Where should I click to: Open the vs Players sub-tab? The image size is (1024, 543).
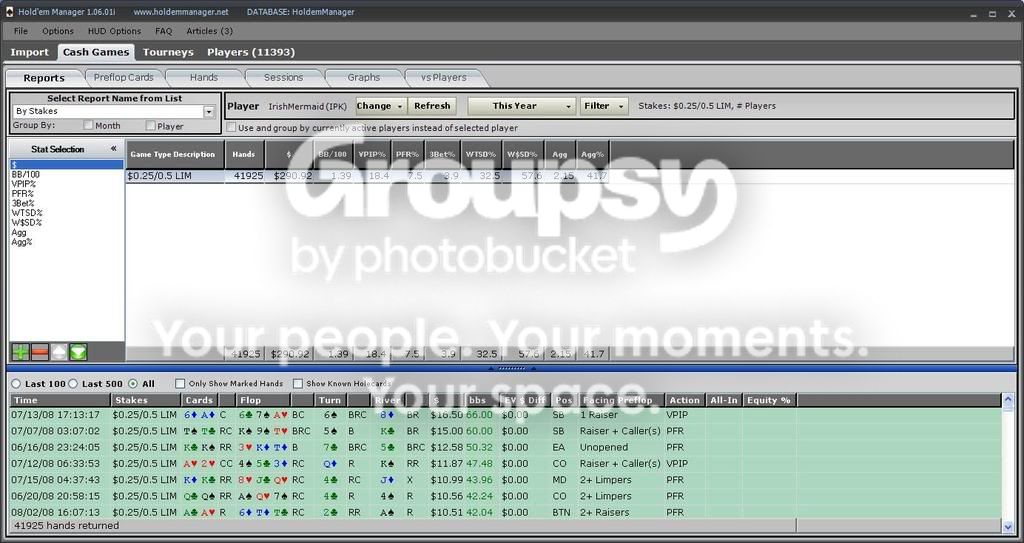tap(443, 77)
